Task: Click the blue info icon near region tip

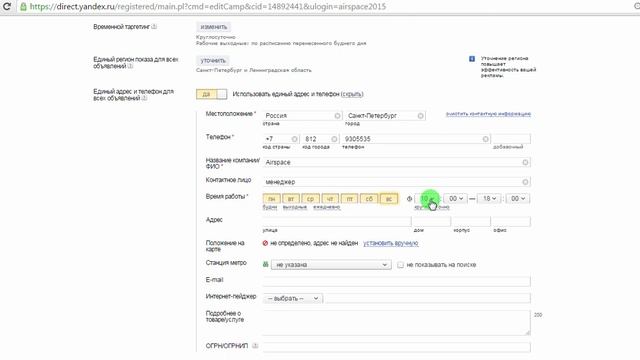Action: (472, 59)
